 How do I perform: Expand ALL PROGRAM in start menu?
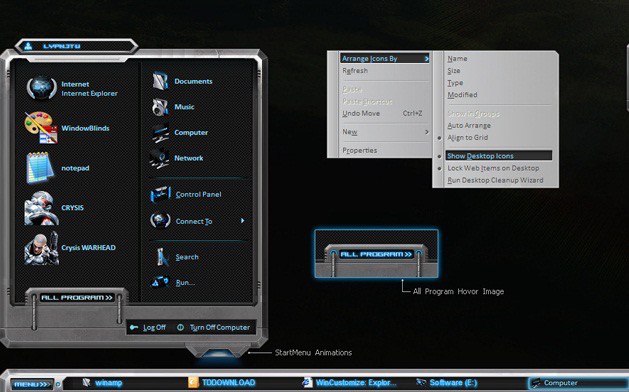77,298
